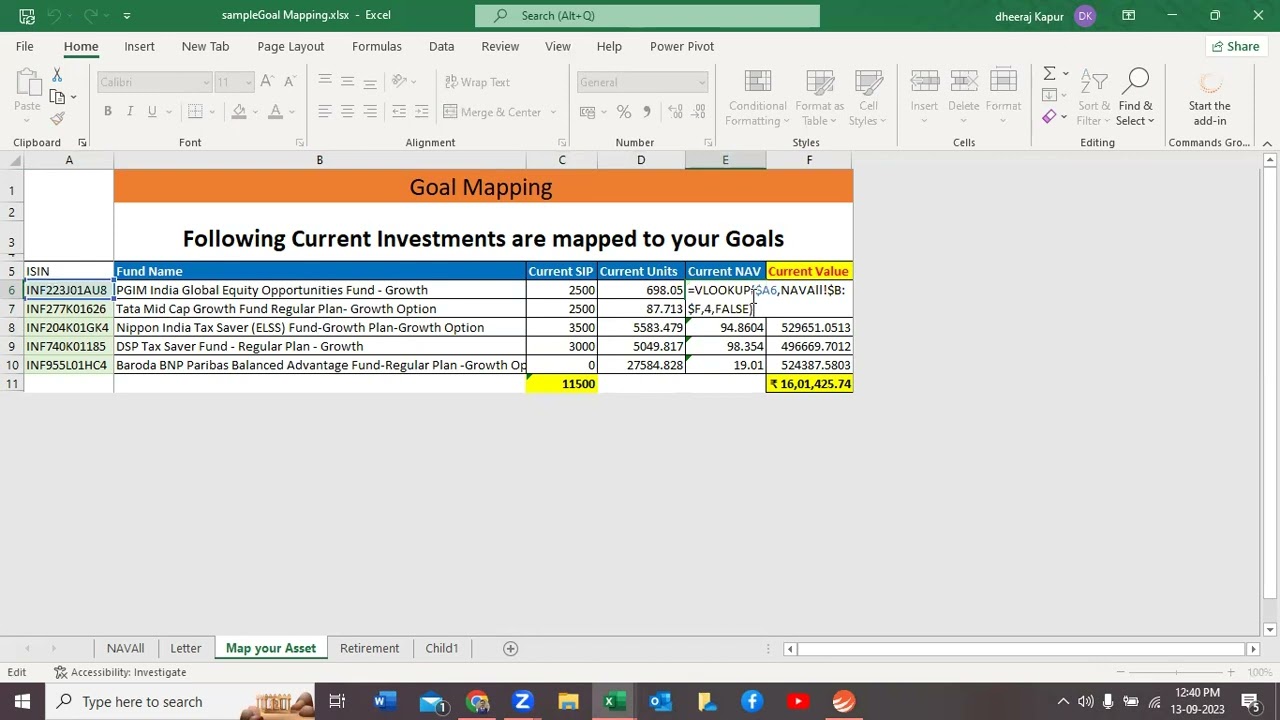Toggle Bold formatting

[107, 112]
